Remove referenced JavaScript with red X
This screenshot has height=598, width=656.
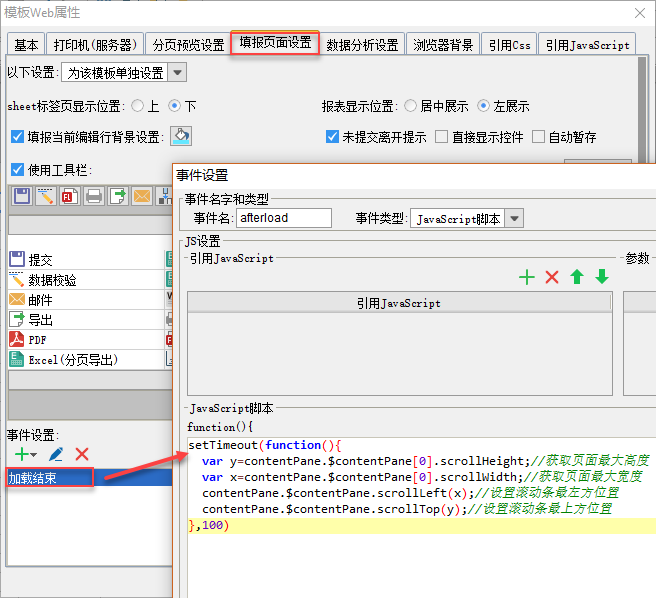click(552, 277)
